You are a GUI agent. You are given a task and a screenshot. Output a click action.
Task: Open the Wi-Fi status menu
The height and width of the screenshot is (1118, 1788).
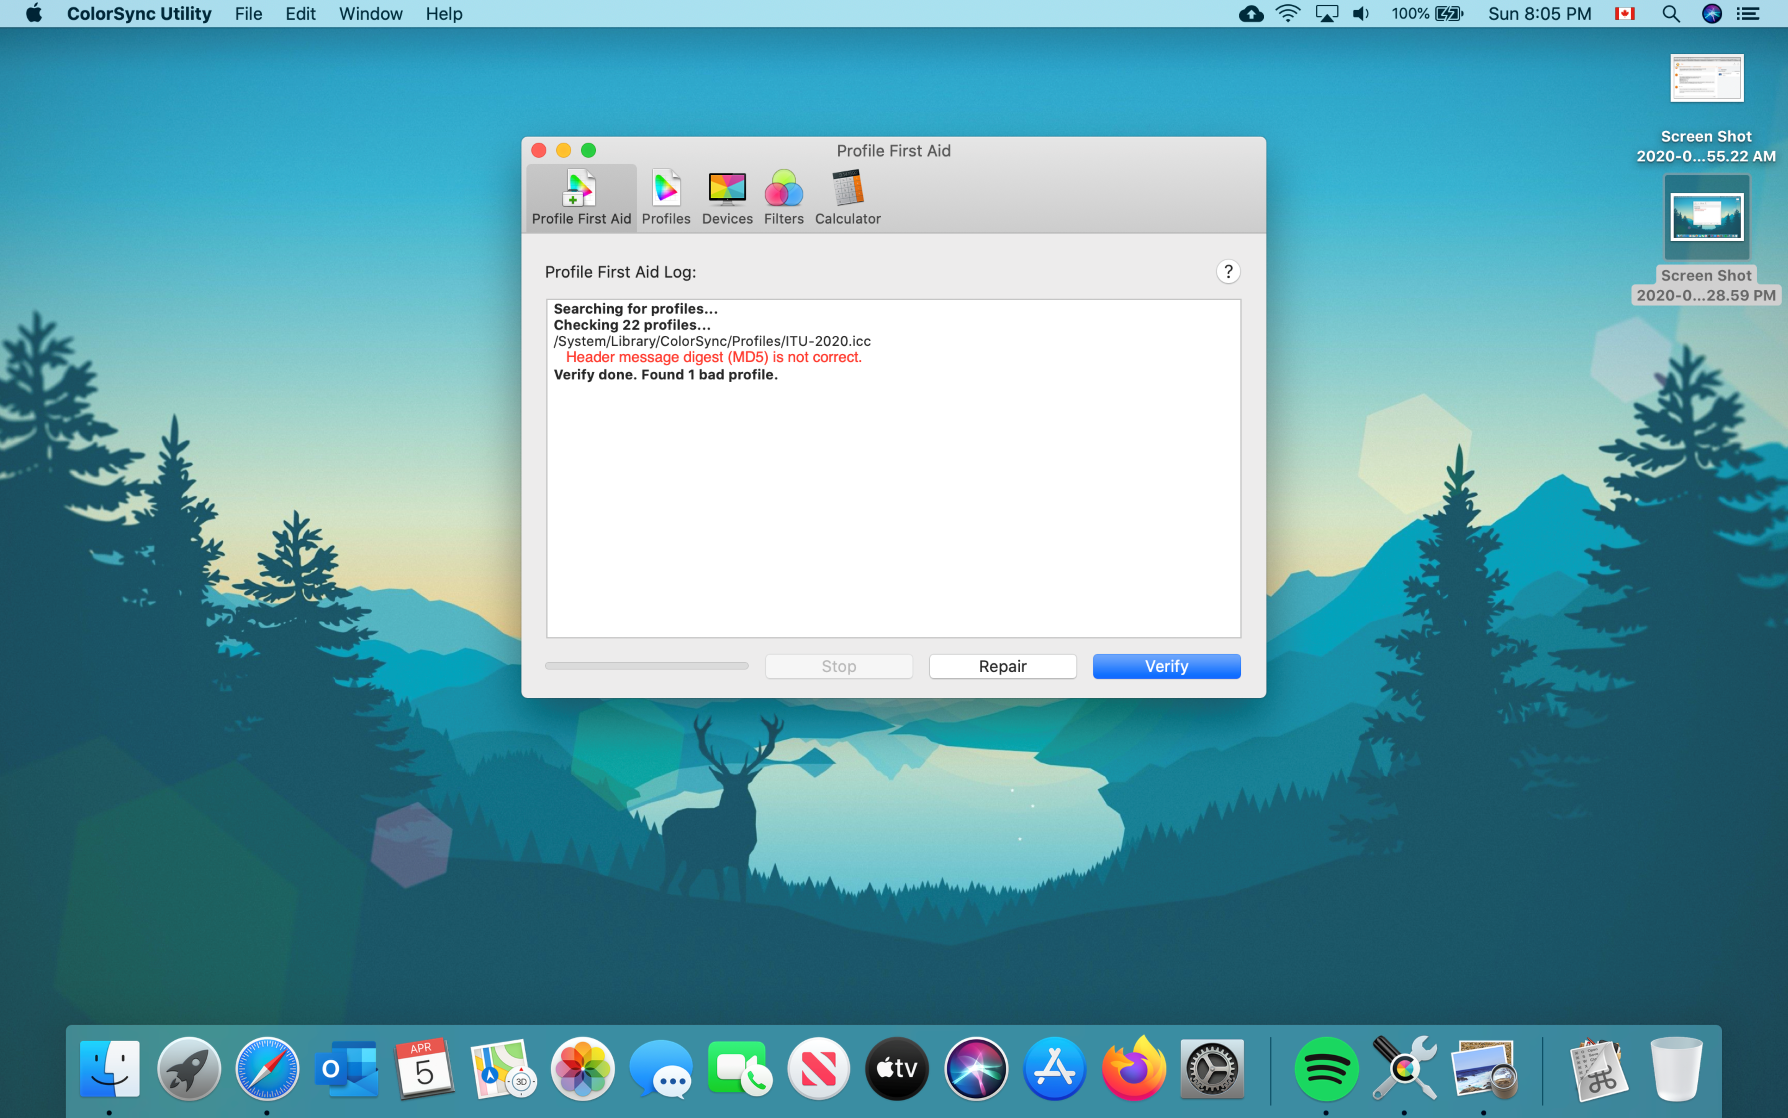[1288, 14]
